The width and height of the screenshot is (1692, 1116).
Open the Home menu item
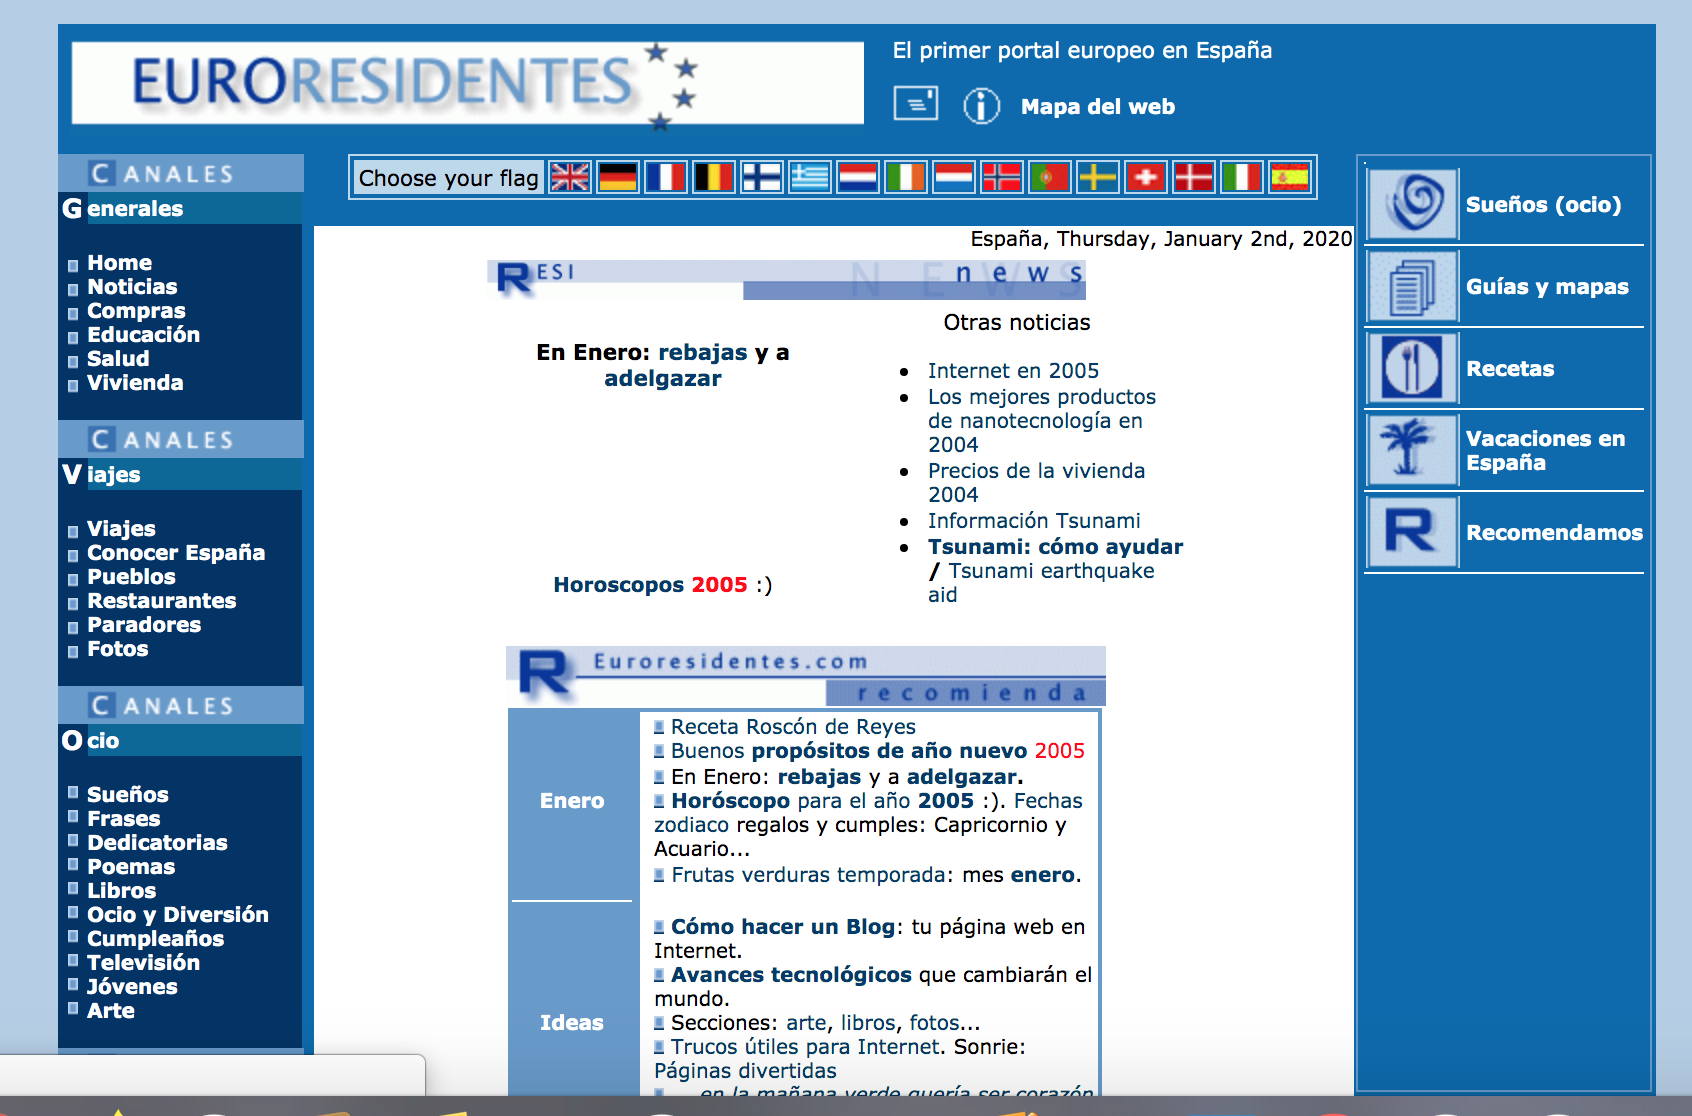pyautogui.click(x=119, y=262)
